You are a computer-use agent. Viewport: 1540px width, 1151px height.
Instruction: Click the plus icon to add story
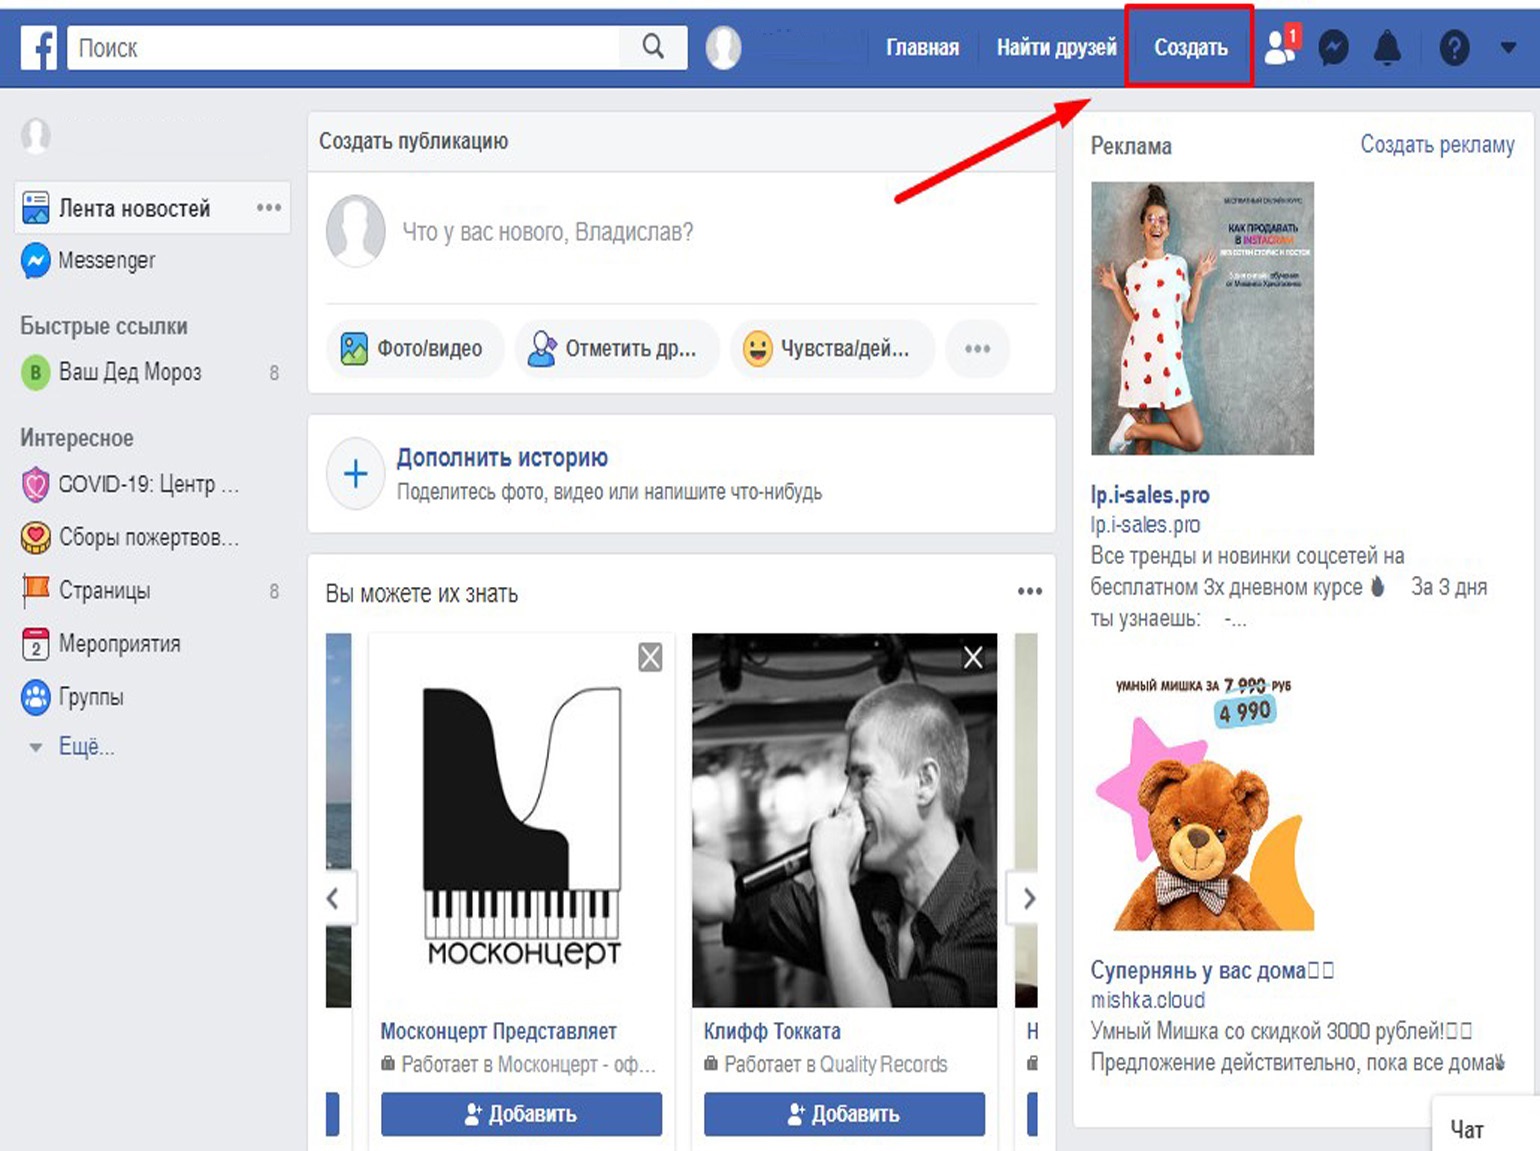tap(356, 474)
